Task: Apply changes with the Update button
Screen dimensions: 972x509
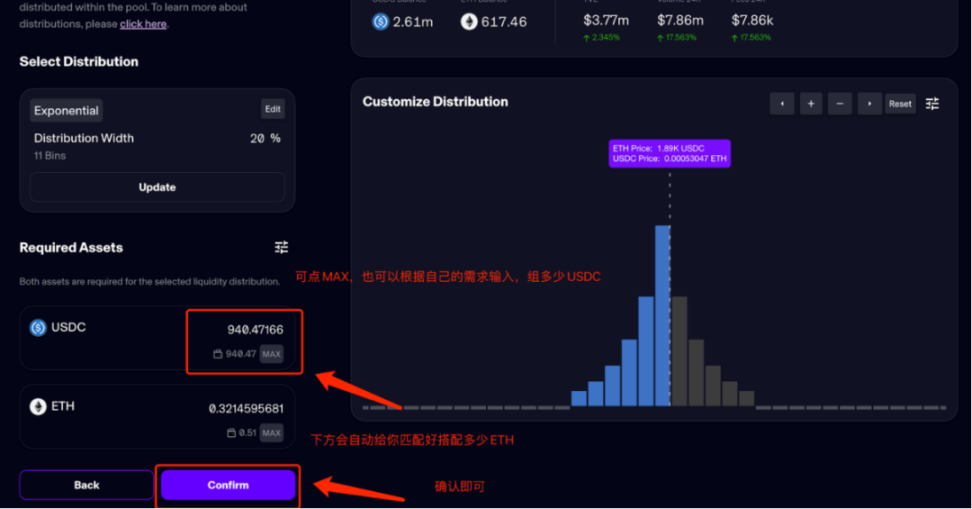Action: point(157,187)
